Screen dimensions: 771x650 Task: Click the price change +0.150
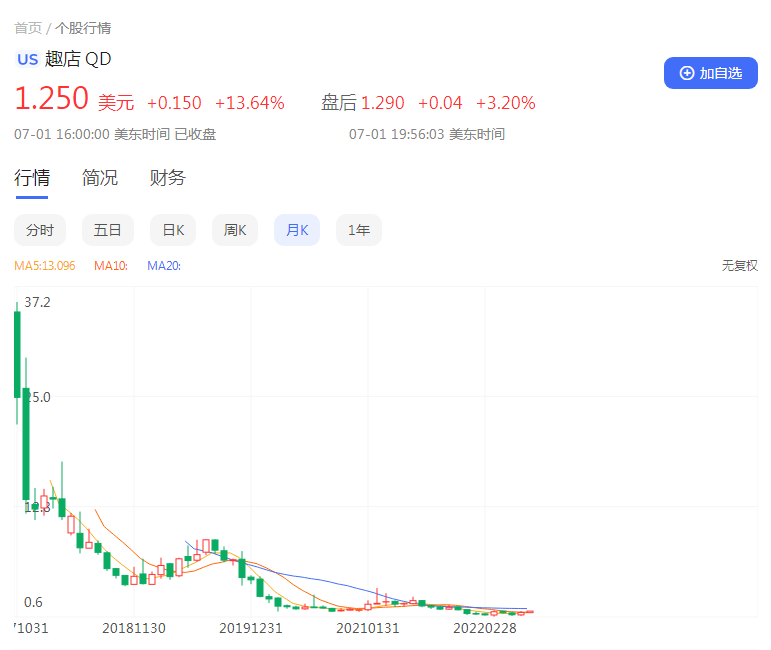click(174, 103)
